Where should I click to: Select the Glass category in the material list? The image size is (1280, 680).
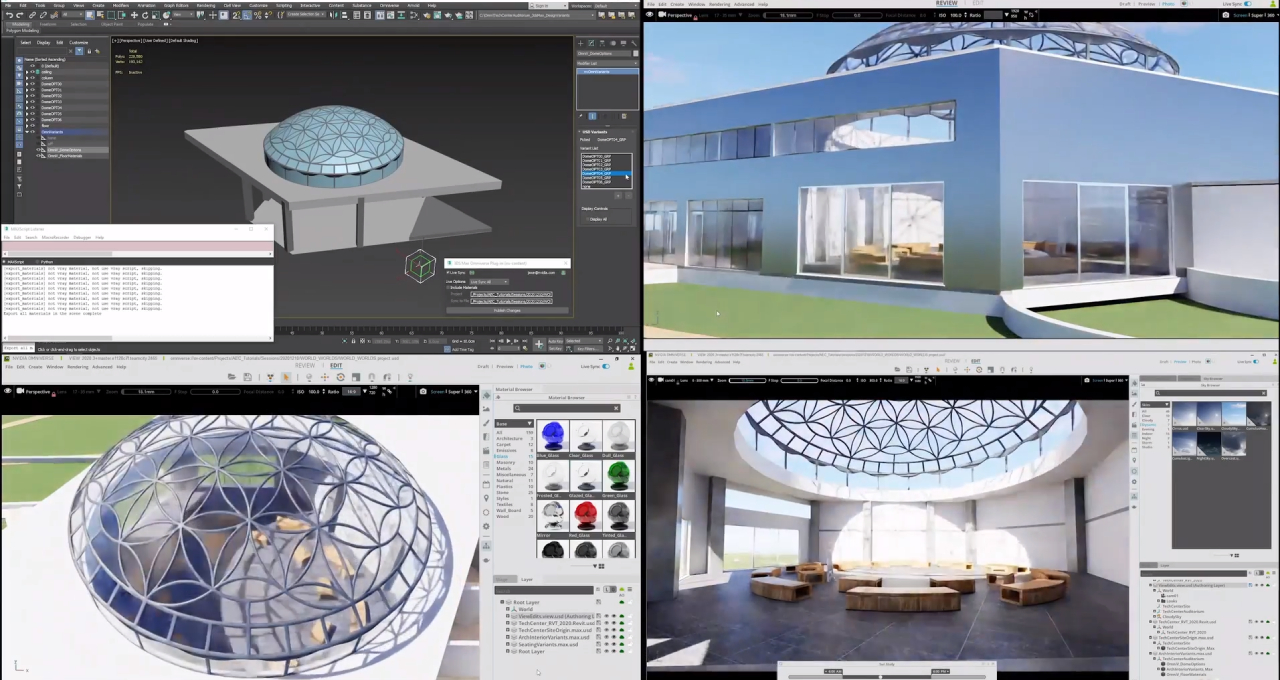pos(501,457)
